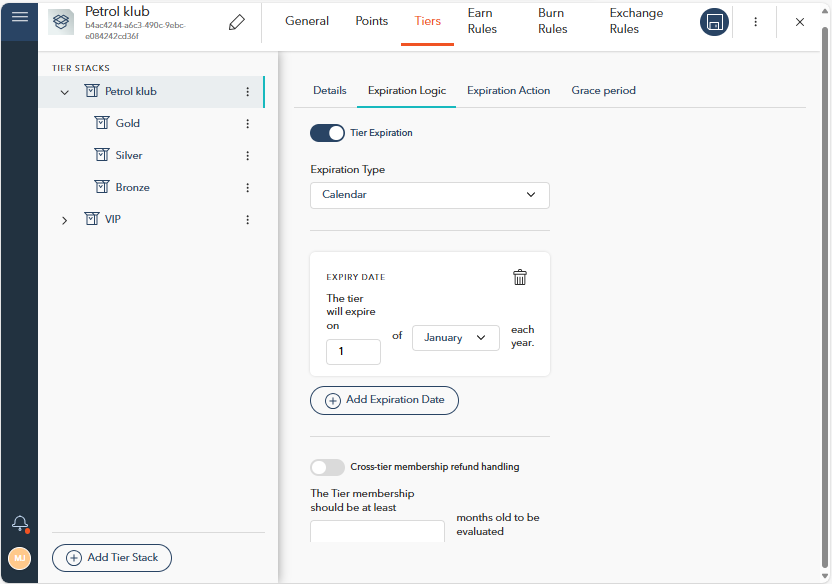Select the Expiration Logic sub-tab
This screenshot has width=832, height=584.
[x=407, y=91]
